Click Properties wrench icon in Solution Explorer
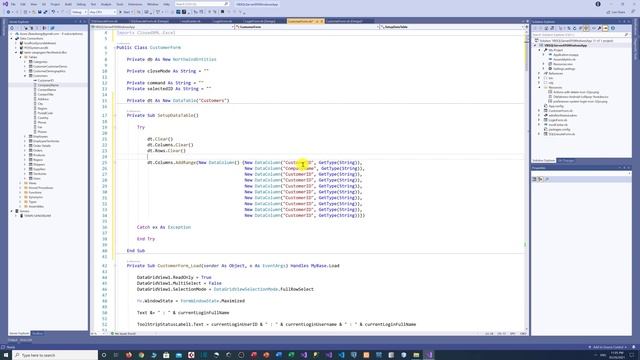The height and width of the screenshot is (360, 640). pos(599,28)
